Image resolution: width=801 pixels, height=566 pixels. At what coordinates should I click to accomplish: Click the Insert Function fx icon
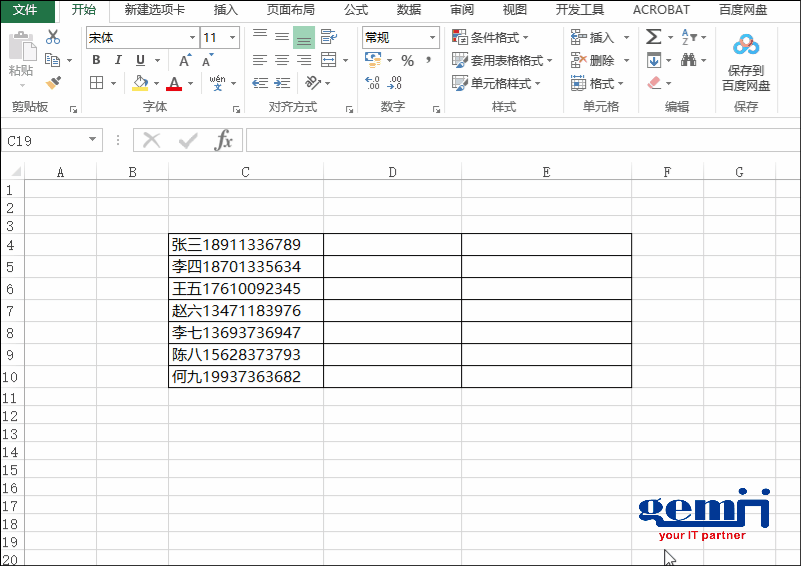pos(224,141)
